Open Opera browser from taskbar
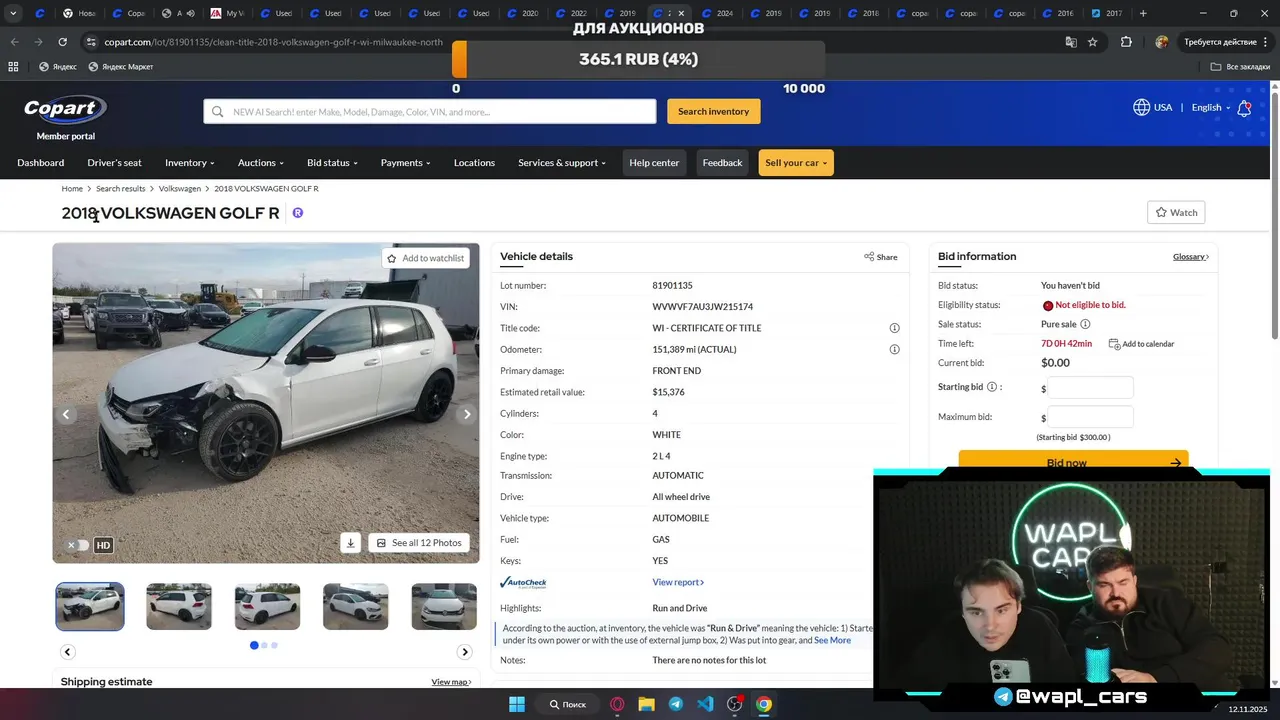1280x720 pixels. coord(617,704)
